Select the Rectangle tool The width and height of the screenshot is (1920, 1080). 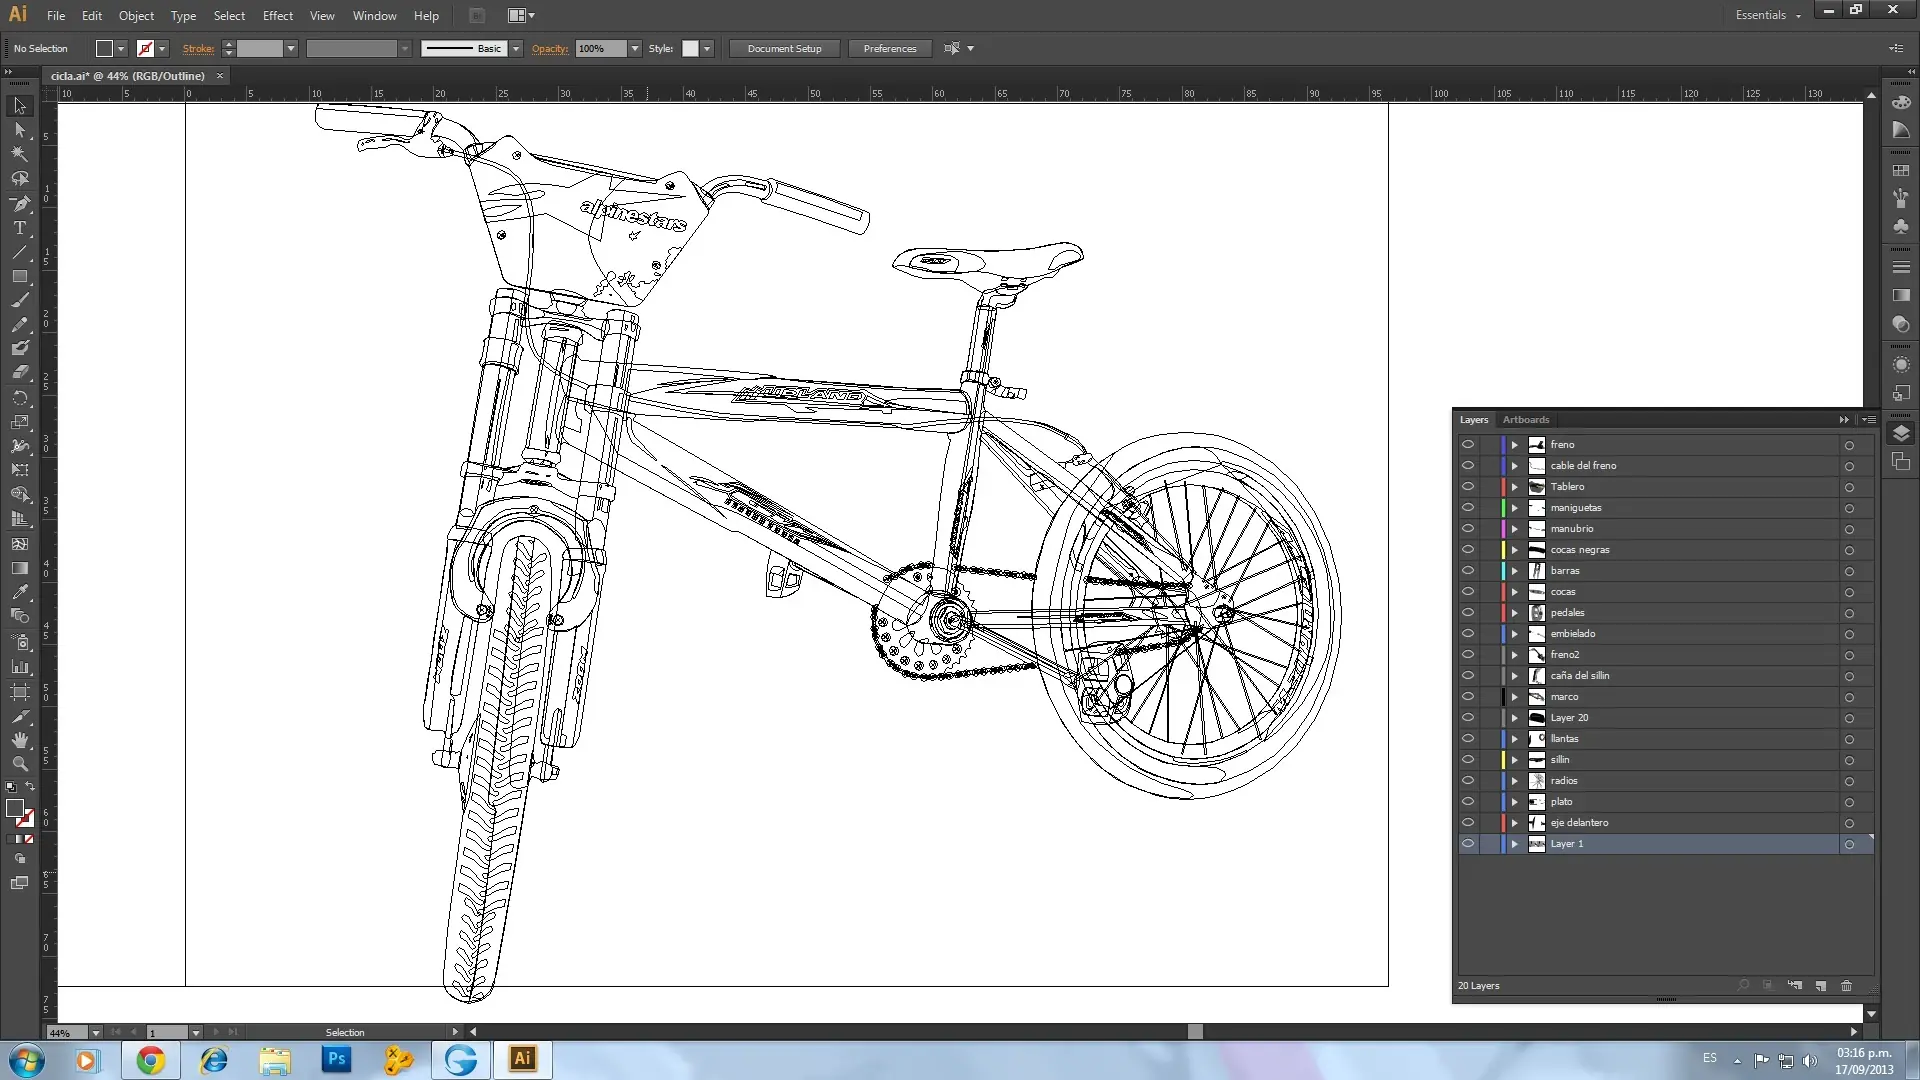[x=19, y=276]
